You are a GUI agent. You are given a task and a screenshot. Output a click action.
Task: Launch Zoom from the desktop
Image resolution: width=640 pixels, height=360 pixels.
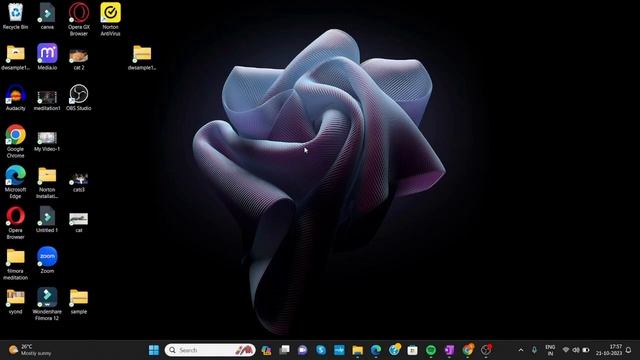pos(47,260)
